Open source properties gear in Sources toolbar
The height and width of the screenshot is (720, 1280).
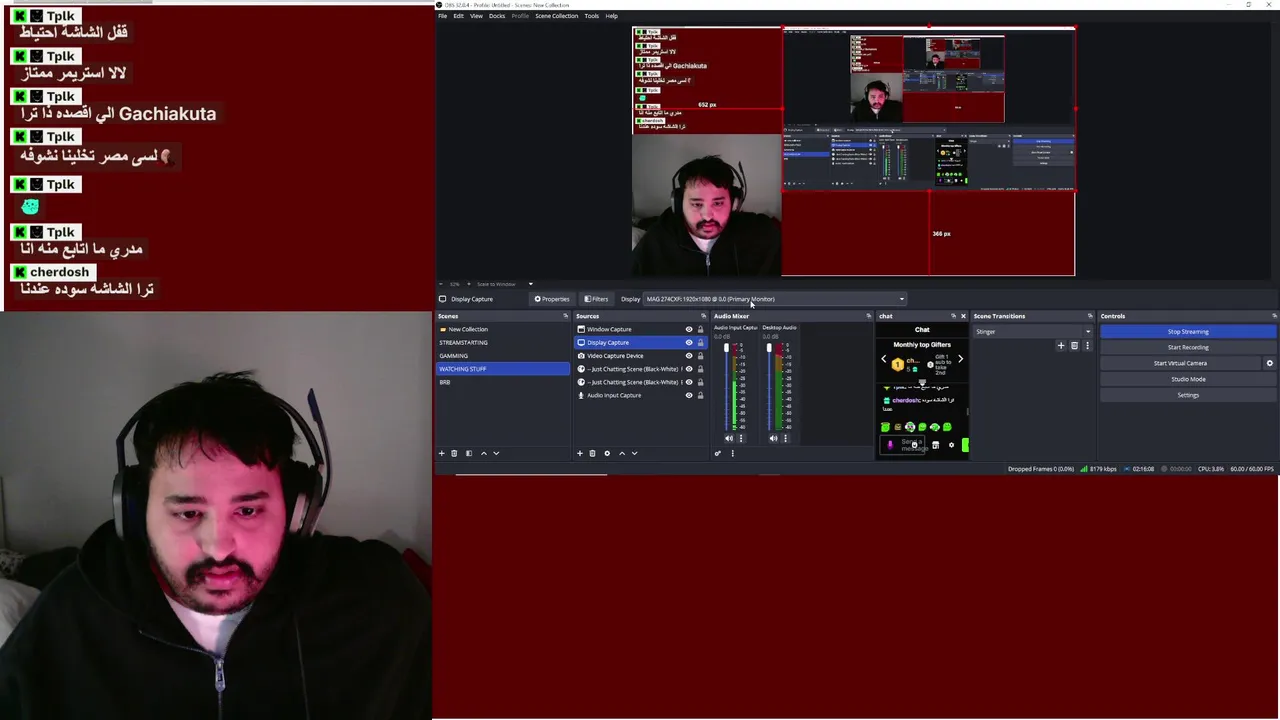click(x=607, y=453)
